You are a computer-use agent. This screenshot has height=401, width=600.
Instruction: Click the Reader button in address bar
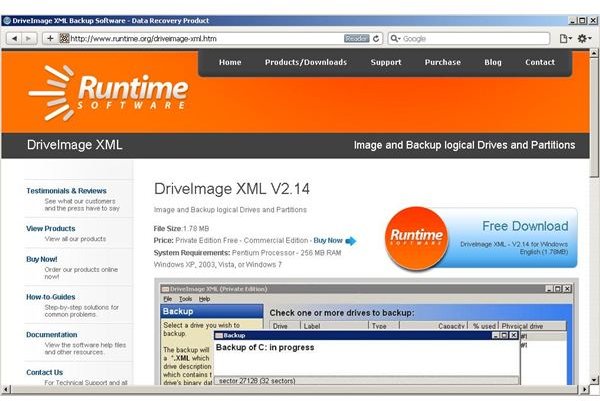click(357, 38)
